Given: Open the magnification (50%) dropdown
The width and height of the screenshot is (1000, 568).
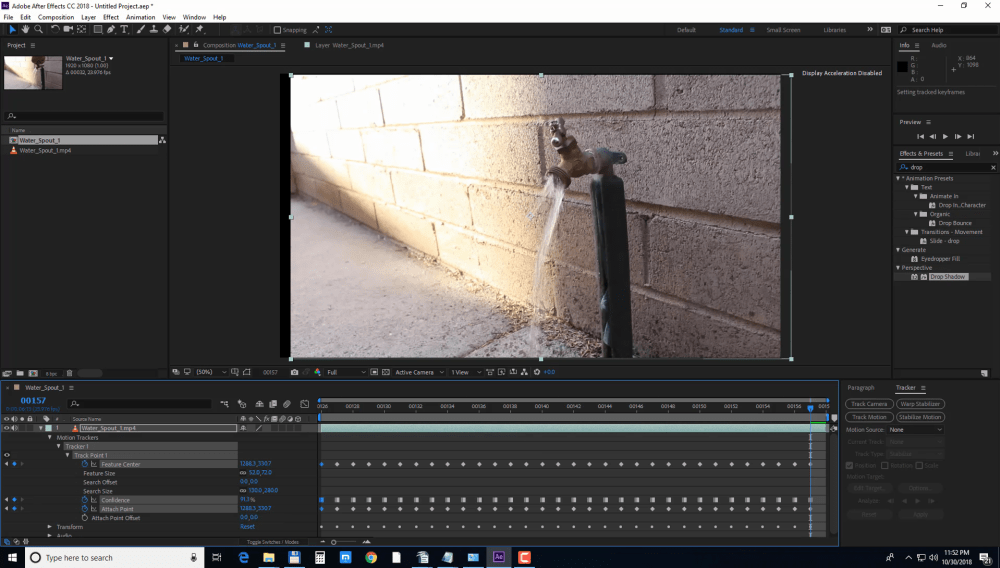Looking at the screenshot, I should 210,372.
